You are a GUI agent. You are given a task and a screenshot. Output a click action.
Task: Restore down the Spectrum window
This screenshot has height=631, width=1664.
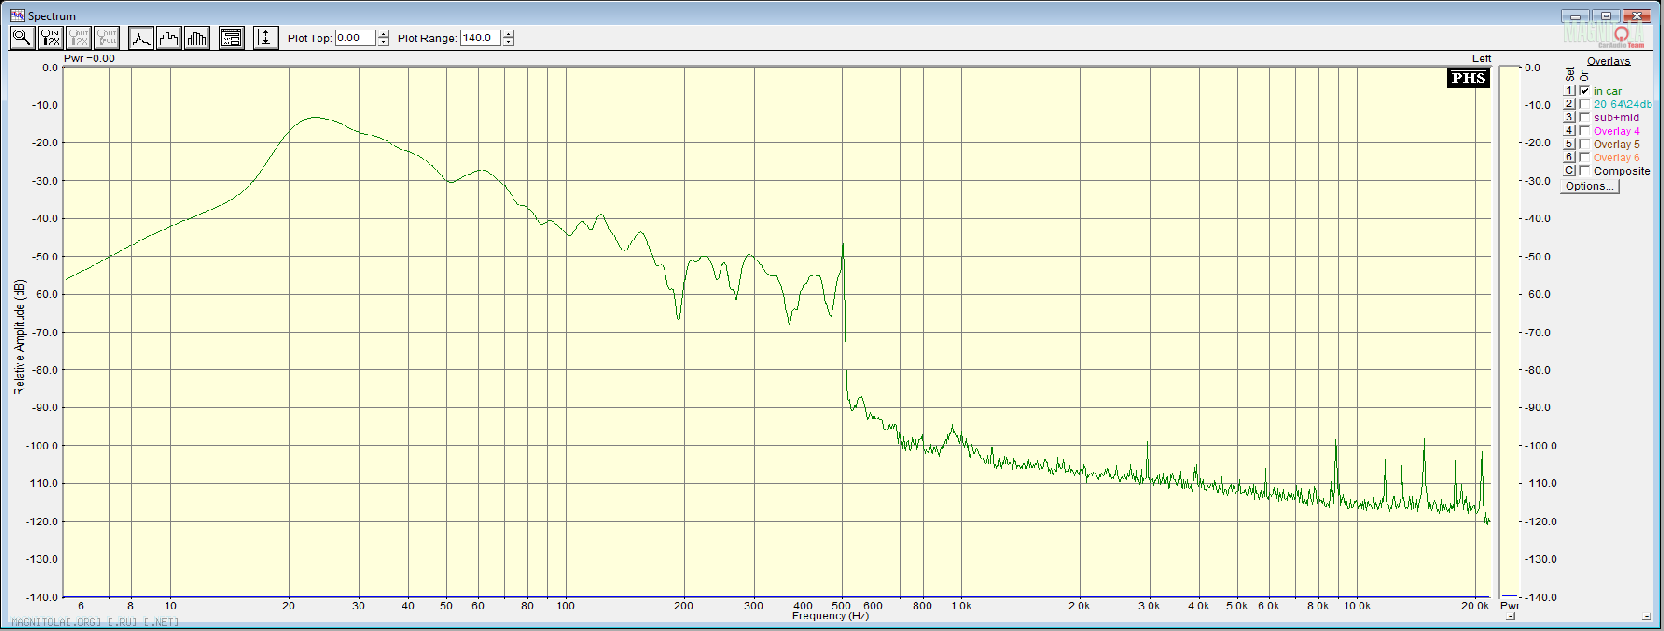pyautogui.click(x=1606, y=15)
